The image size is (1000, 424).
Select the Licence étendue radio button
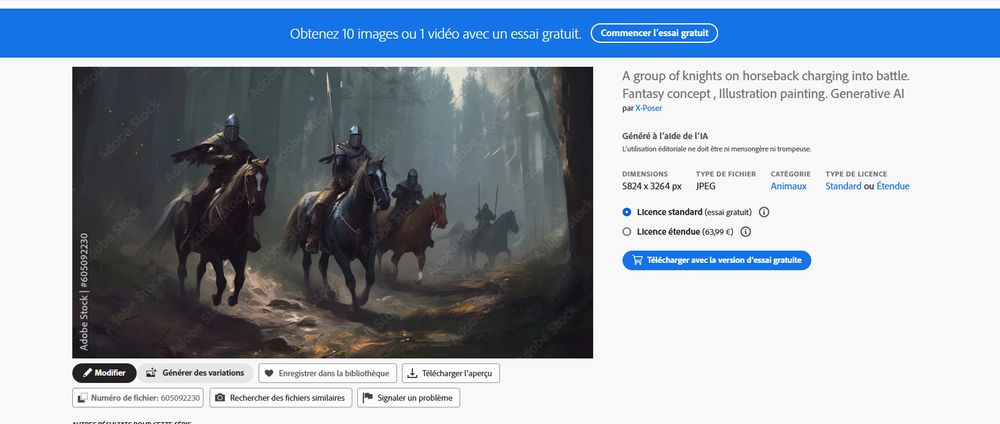[x=627, y=232]
